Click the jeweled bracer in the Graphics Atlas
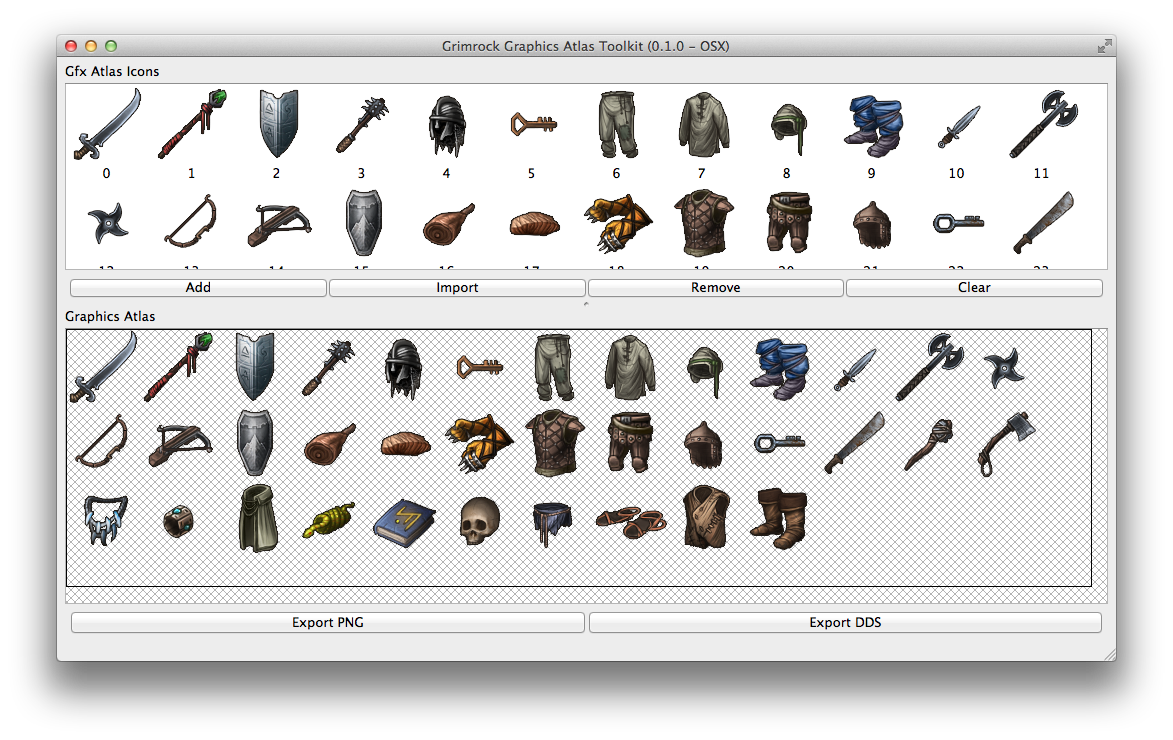1173x740 pixels. 179,521
